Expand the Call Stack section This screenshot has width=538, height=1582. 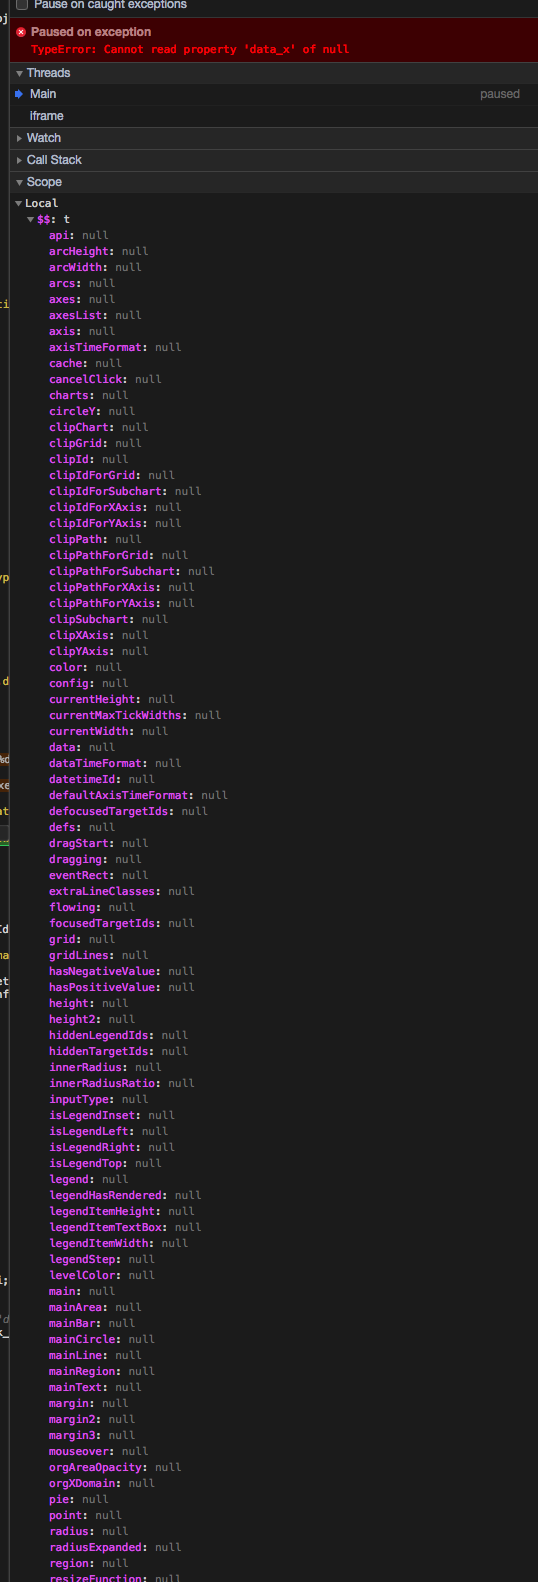20,160
